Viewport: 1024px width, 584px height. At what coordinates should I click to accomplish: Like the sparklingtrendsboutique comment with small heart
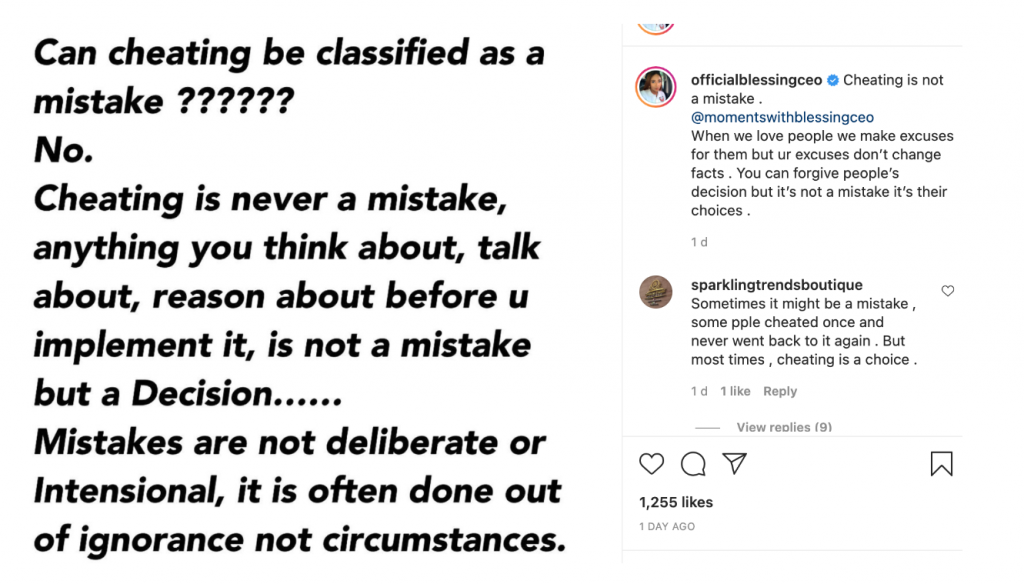click(x=948, y=291)
